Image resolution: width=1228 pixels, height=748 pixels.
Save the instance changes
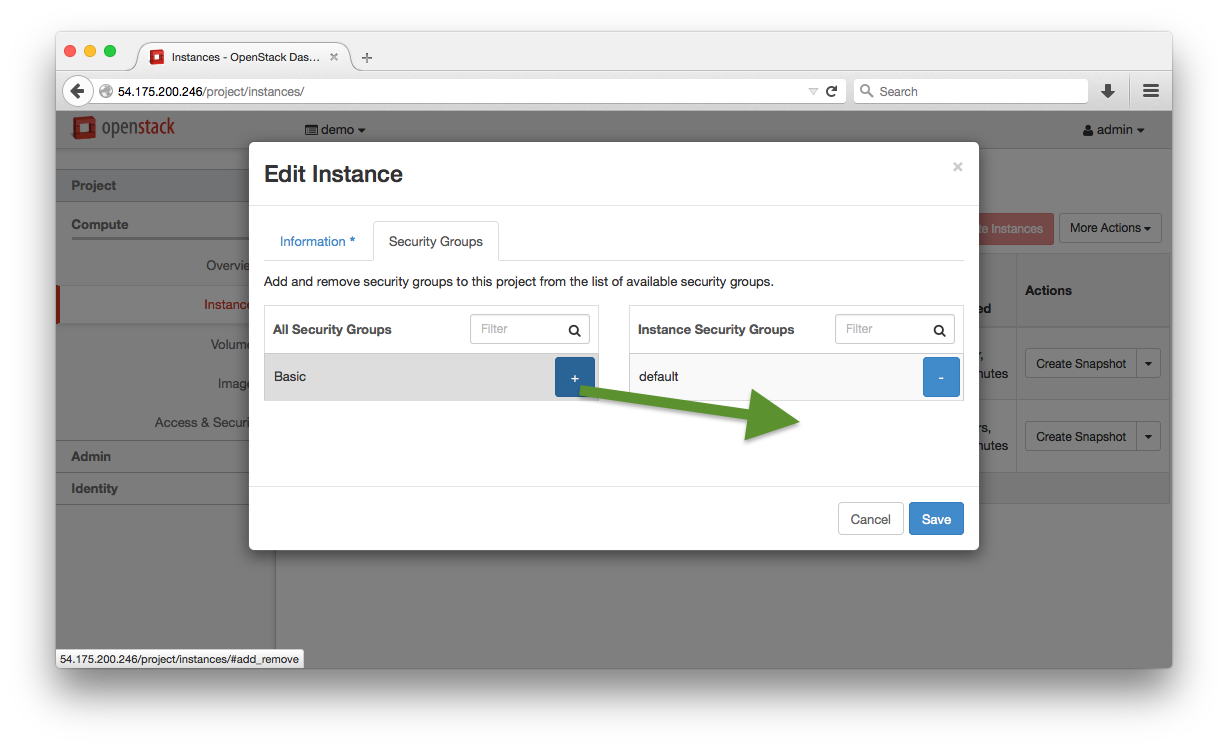[x=936, y=519]
